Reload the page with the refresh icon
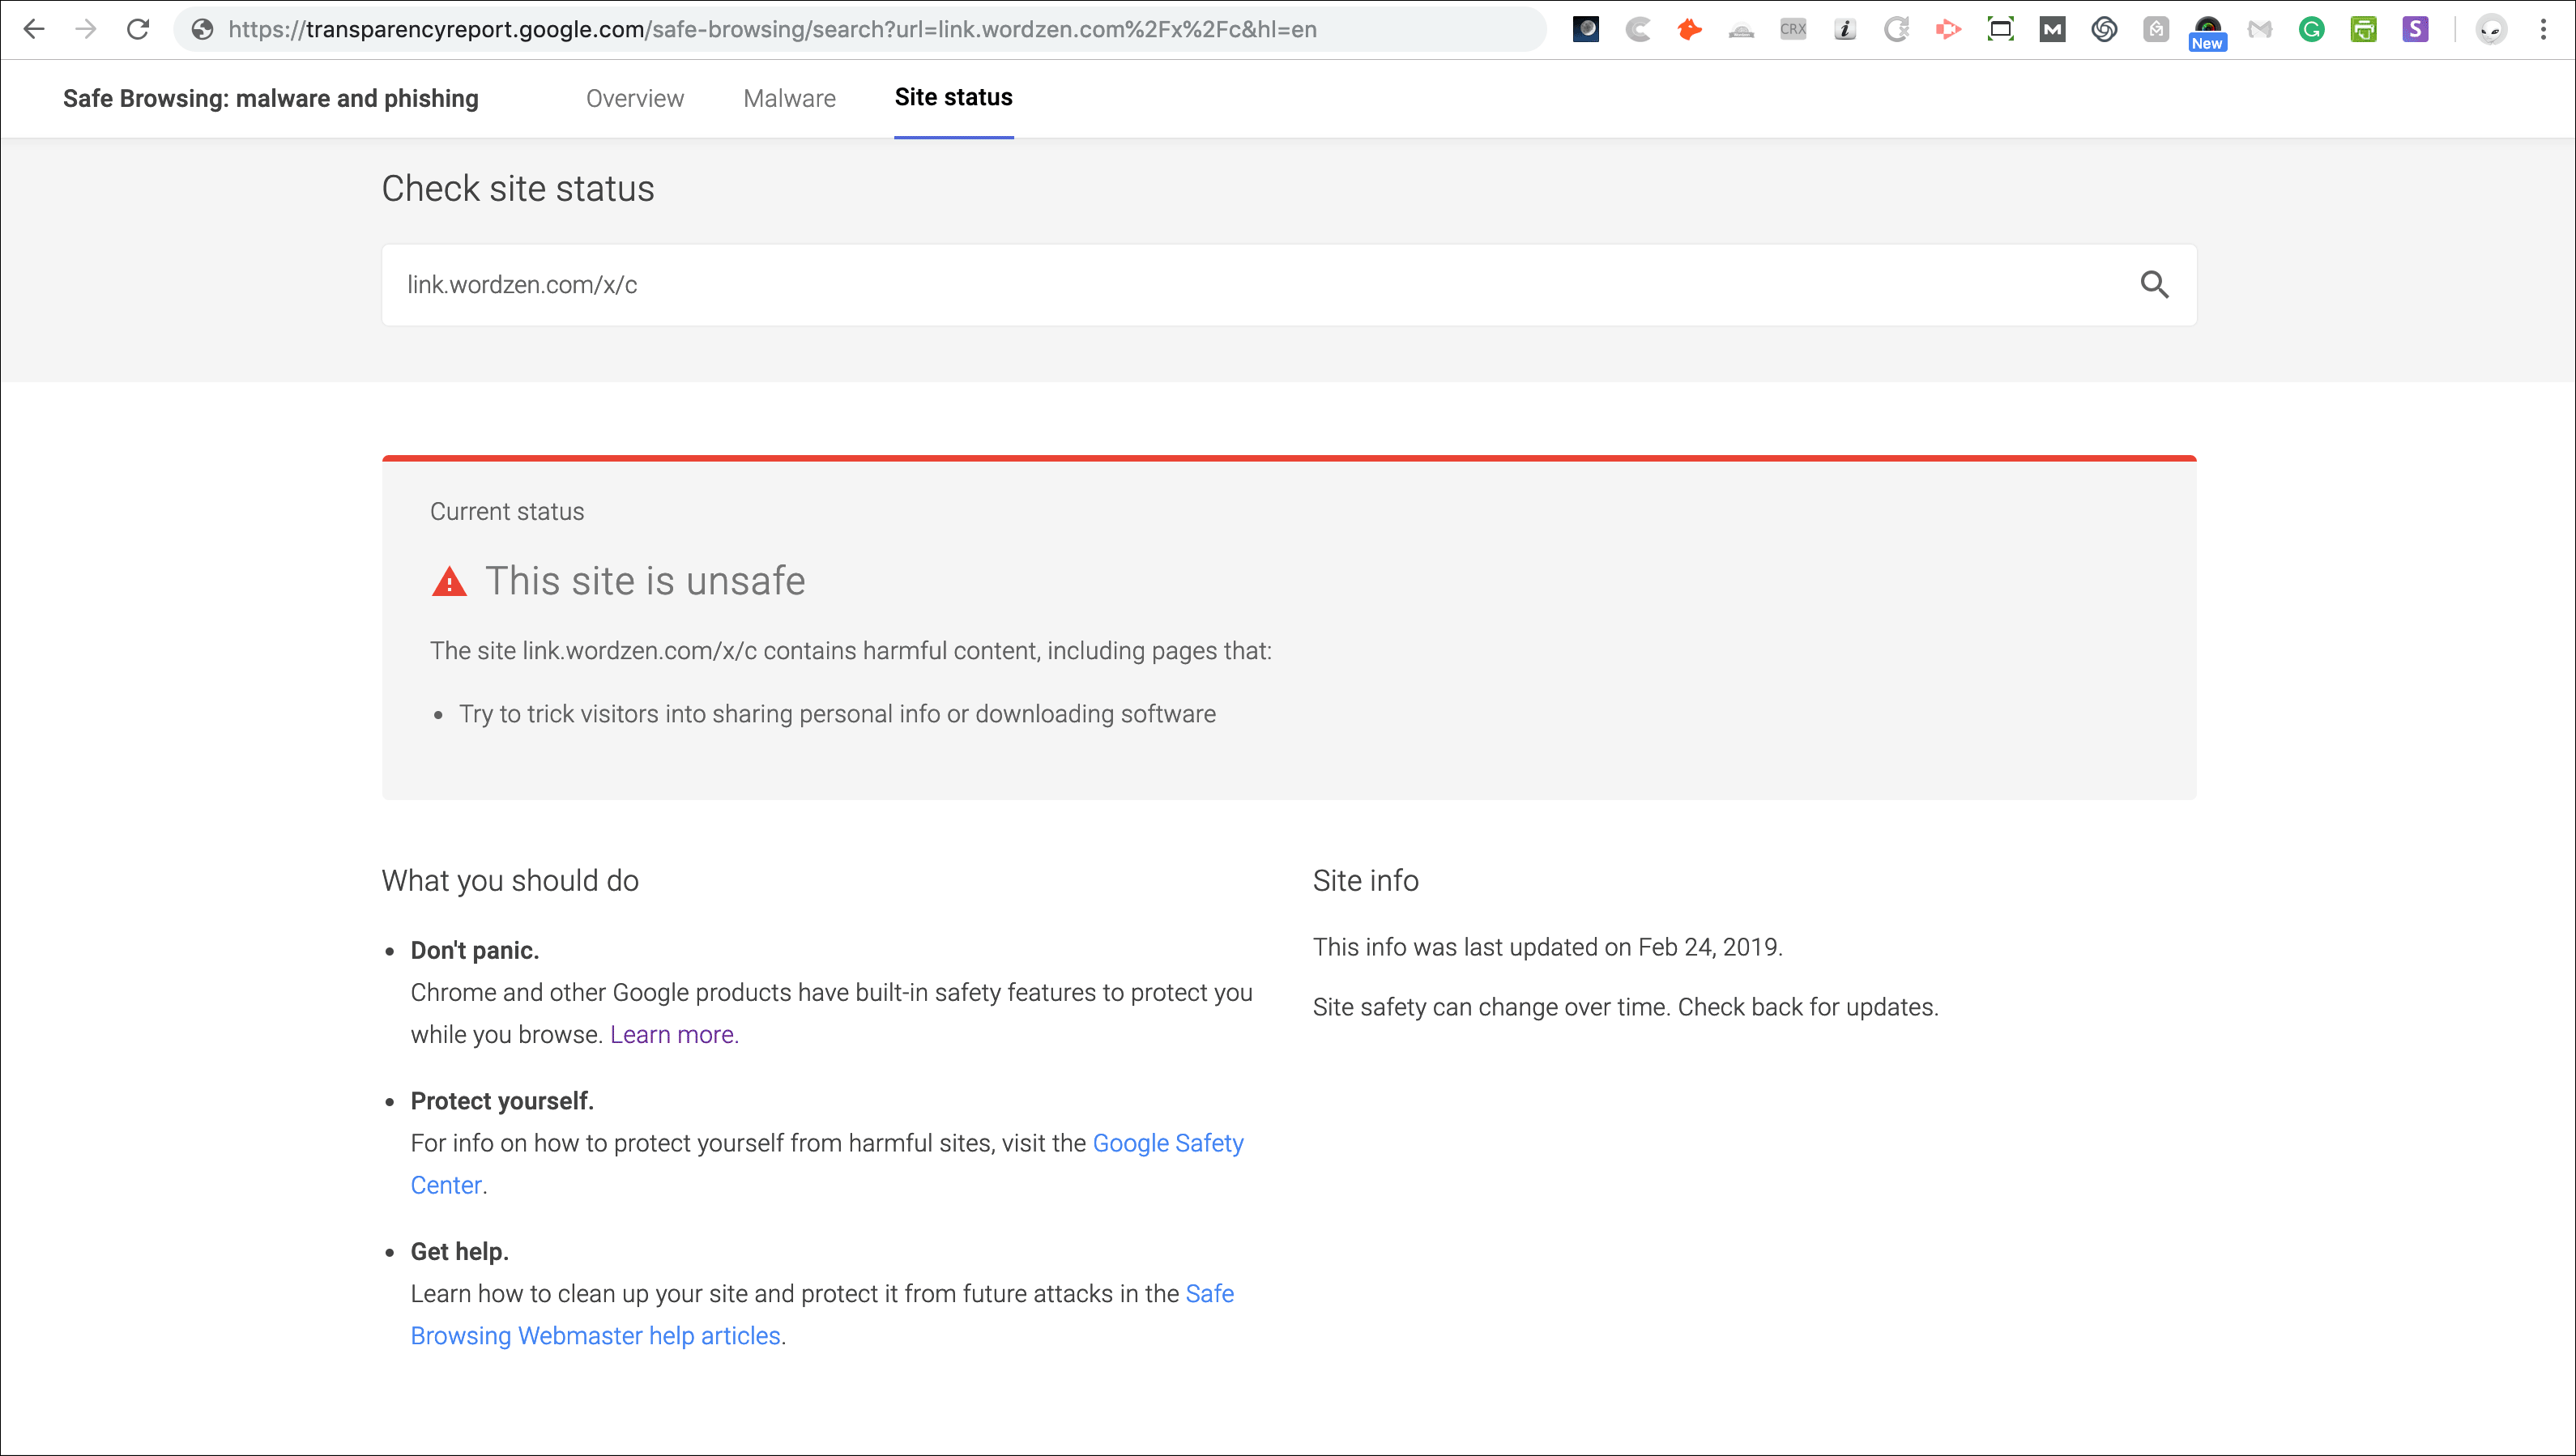Viewport: 2576px width, 1456px height. click(x=138, y=29)
